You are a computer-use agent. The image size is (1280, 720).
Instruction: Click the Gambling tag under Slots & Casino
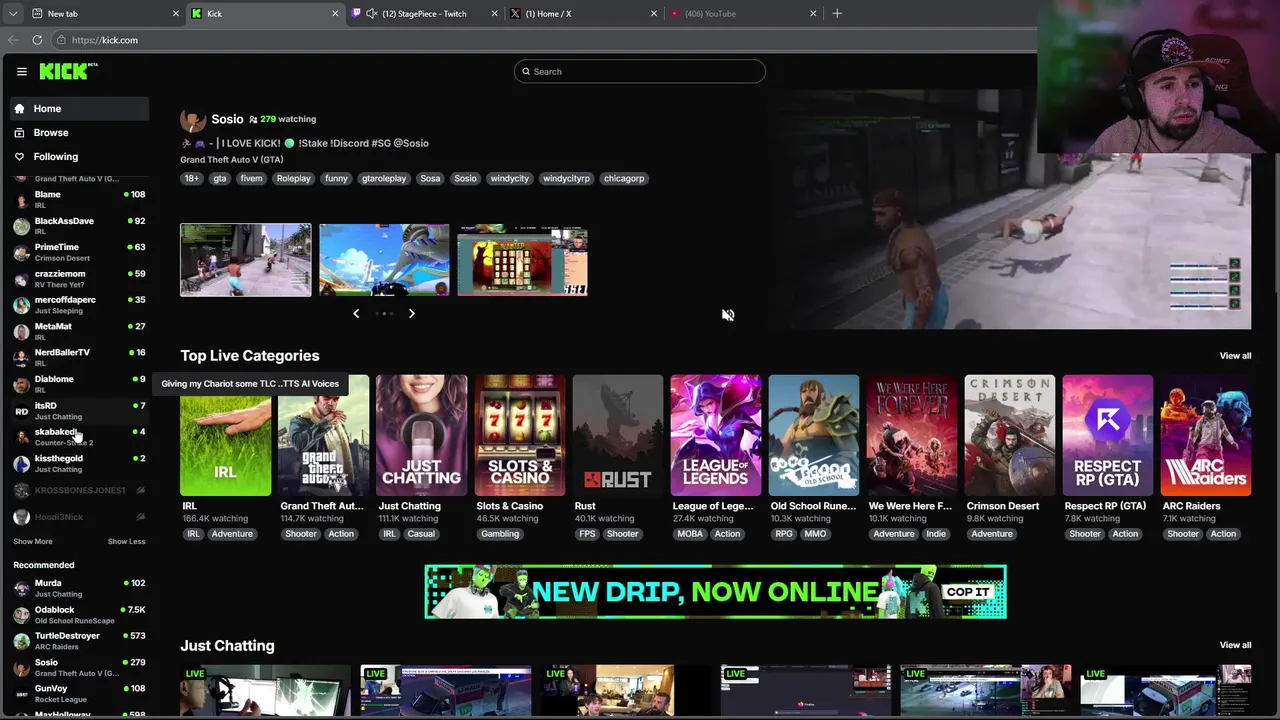pos(500,534)
